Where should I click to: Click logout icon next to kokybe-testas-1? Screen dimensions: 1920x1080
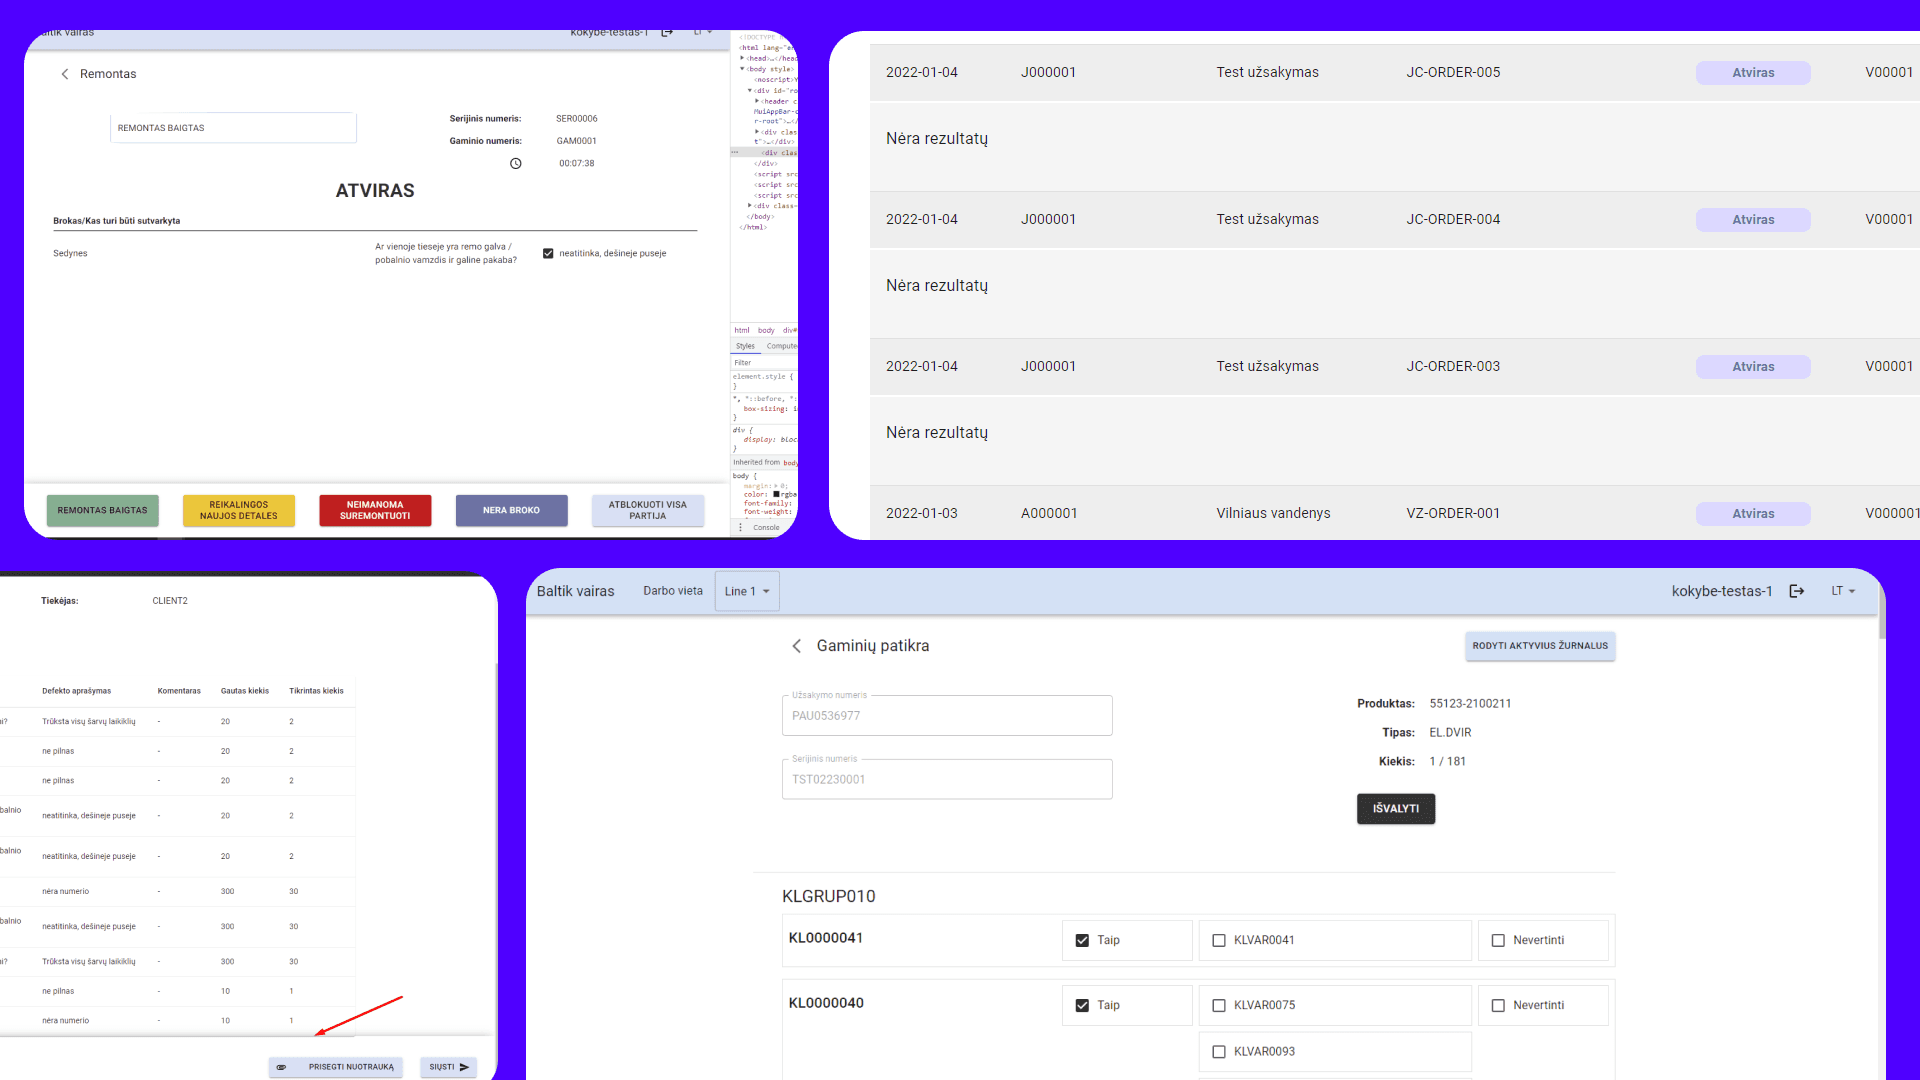pyautogui.click(x=1797, y=591)
